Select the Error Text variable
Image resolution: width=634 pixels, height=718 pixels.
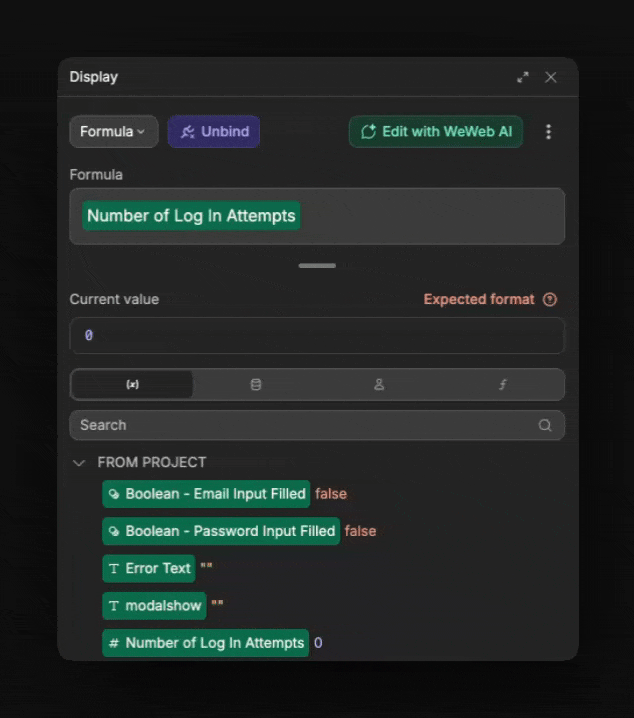coord(148,568)
